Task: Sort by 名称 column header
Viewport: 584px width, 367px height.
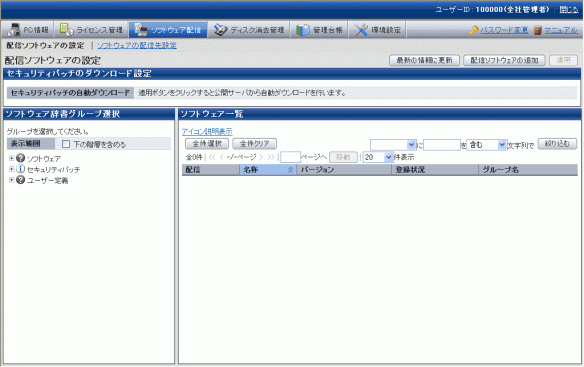Action: (x=268, y=170)
